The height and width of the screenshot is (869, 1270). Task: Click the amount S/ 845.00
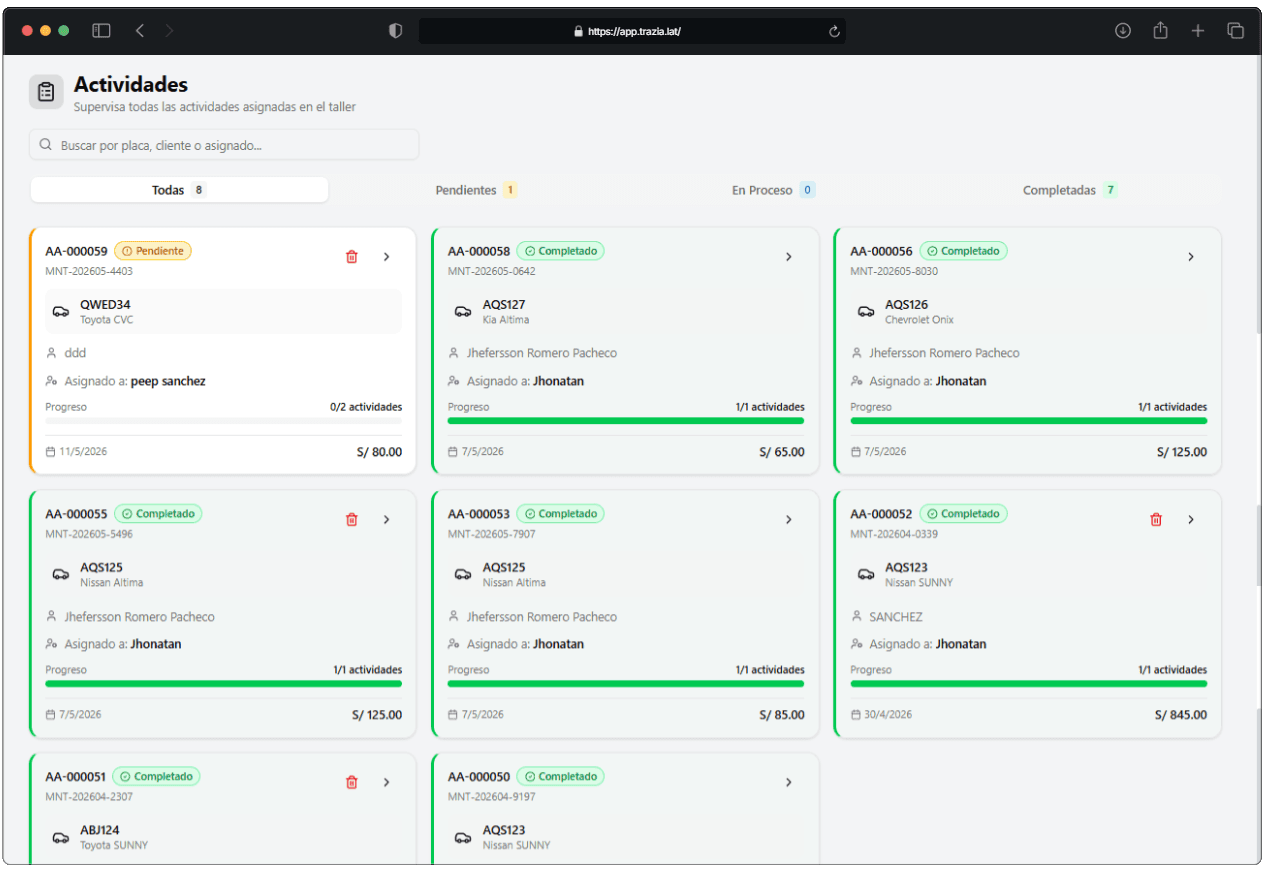click(x=1181, y=715)
